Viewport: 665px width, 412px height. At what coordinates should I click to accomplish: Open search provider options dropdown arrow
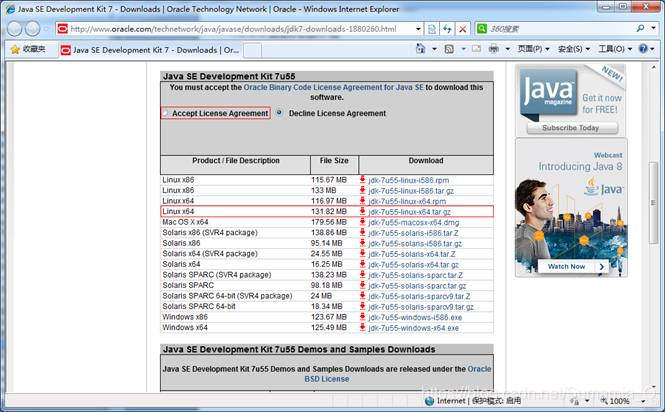point(654,28)
